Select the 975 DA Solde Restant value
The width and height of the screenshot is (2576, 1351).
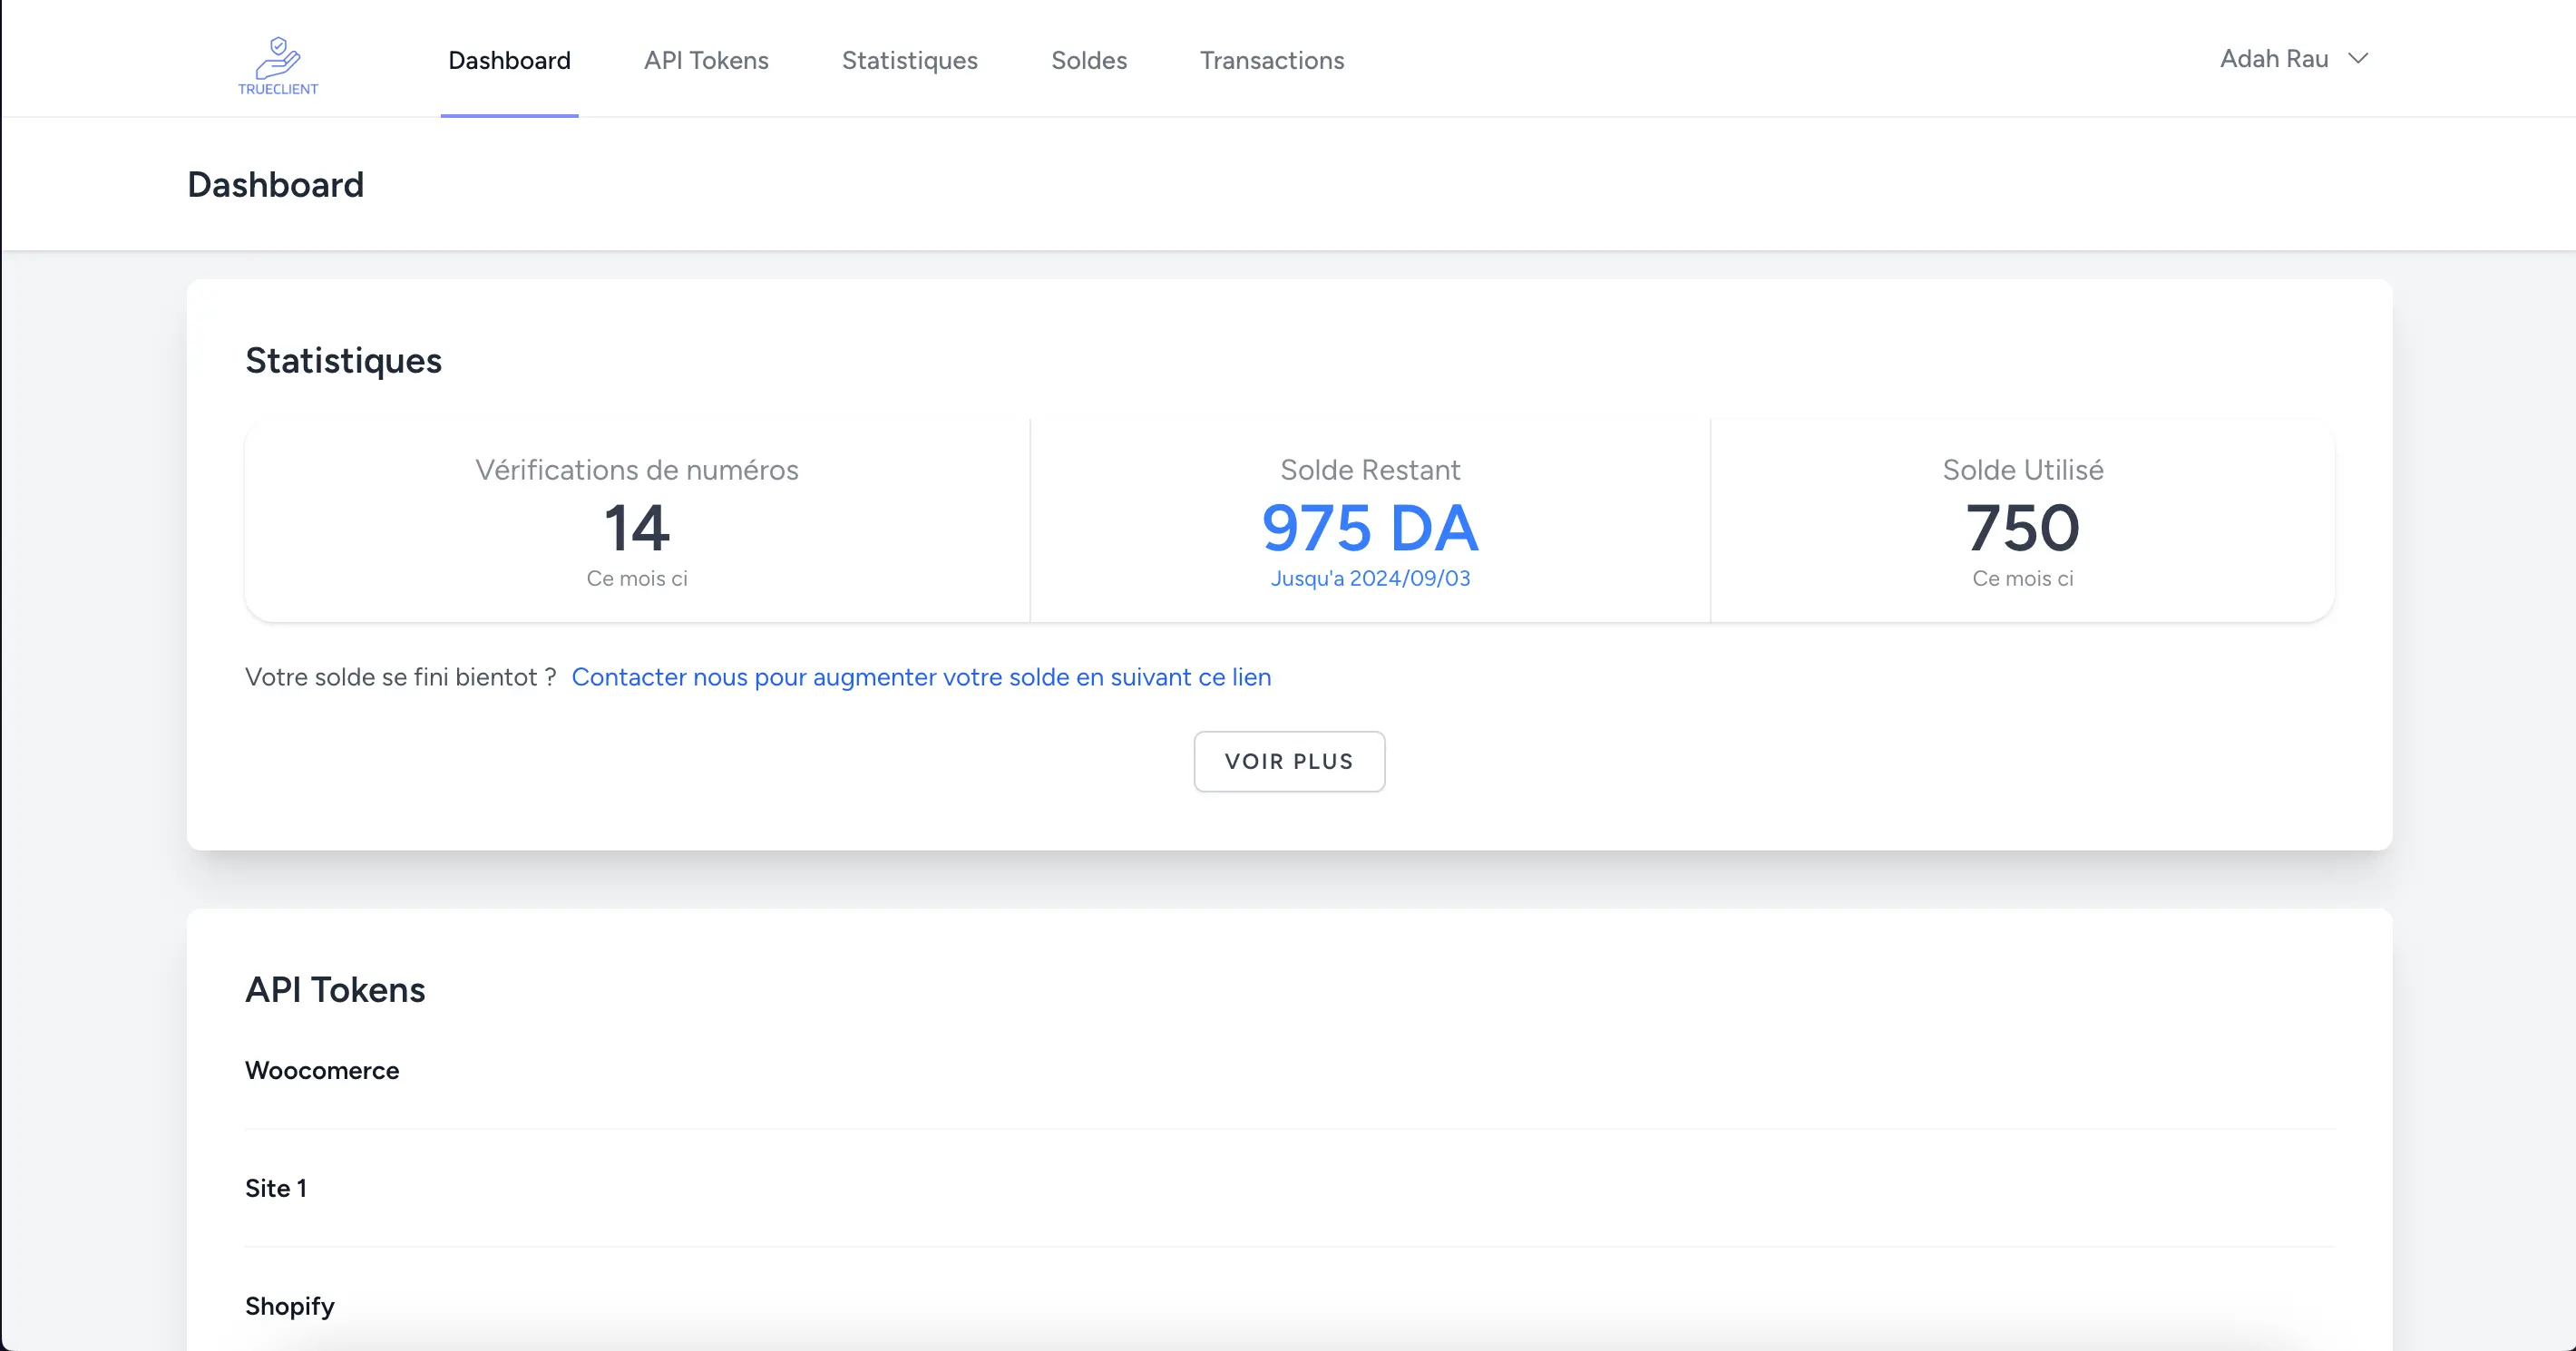click(x=1369, y=528)
